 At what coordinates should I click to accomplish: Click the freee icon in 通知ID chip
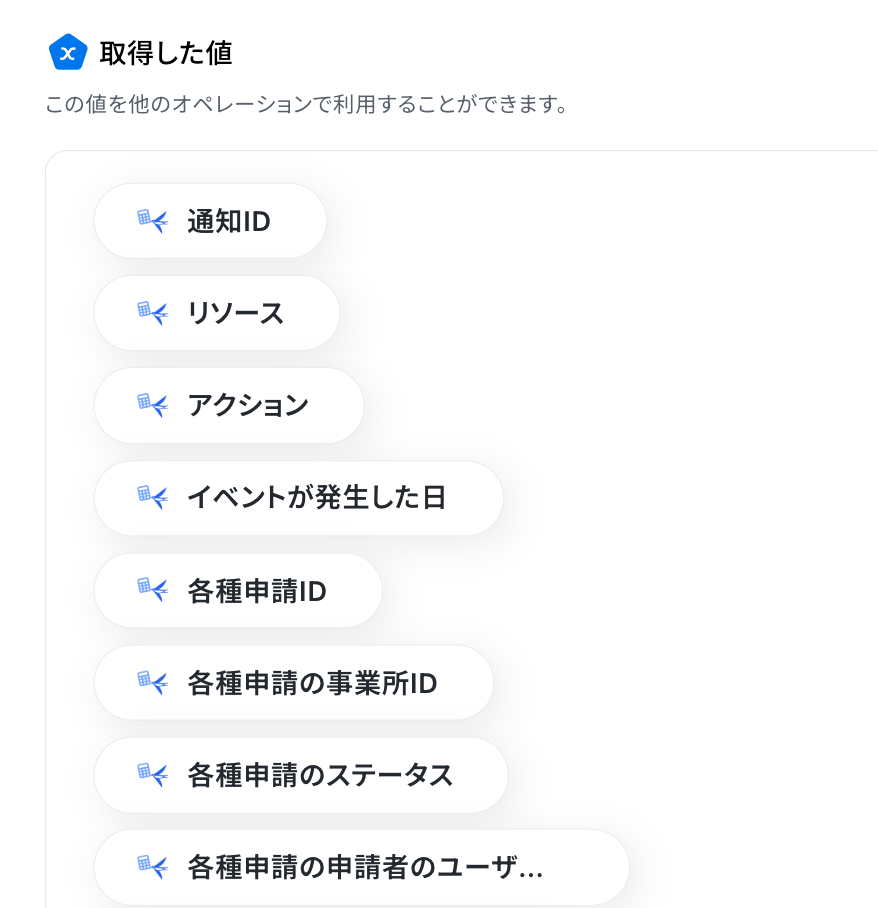(x=153, y=221)
